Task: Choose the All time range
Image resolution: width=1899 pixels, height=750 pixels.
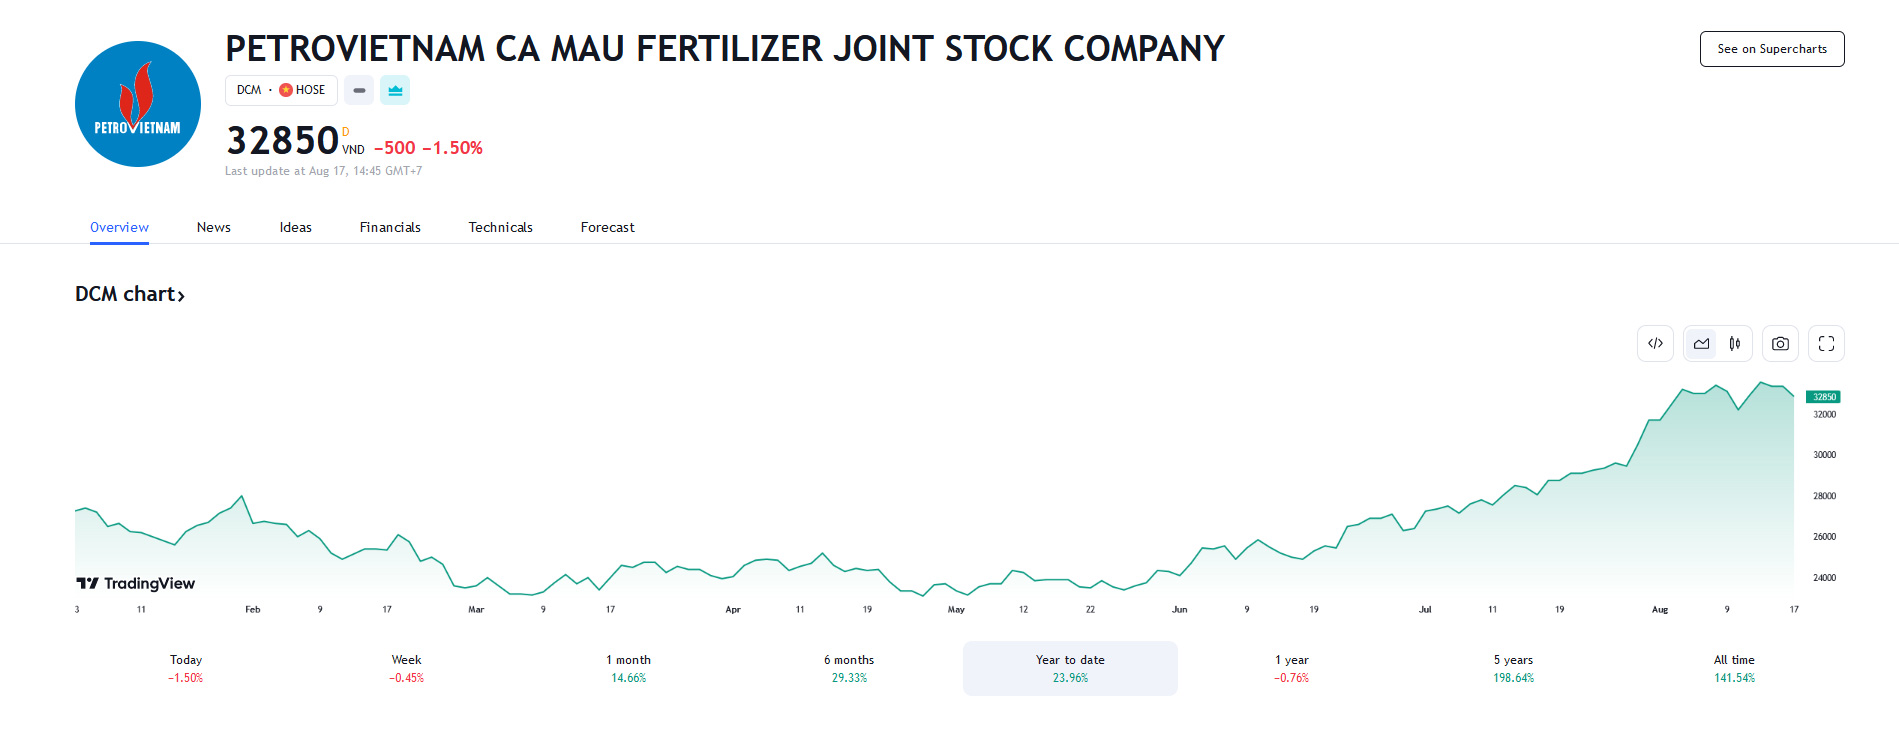Action: (x=1734, y=668)
